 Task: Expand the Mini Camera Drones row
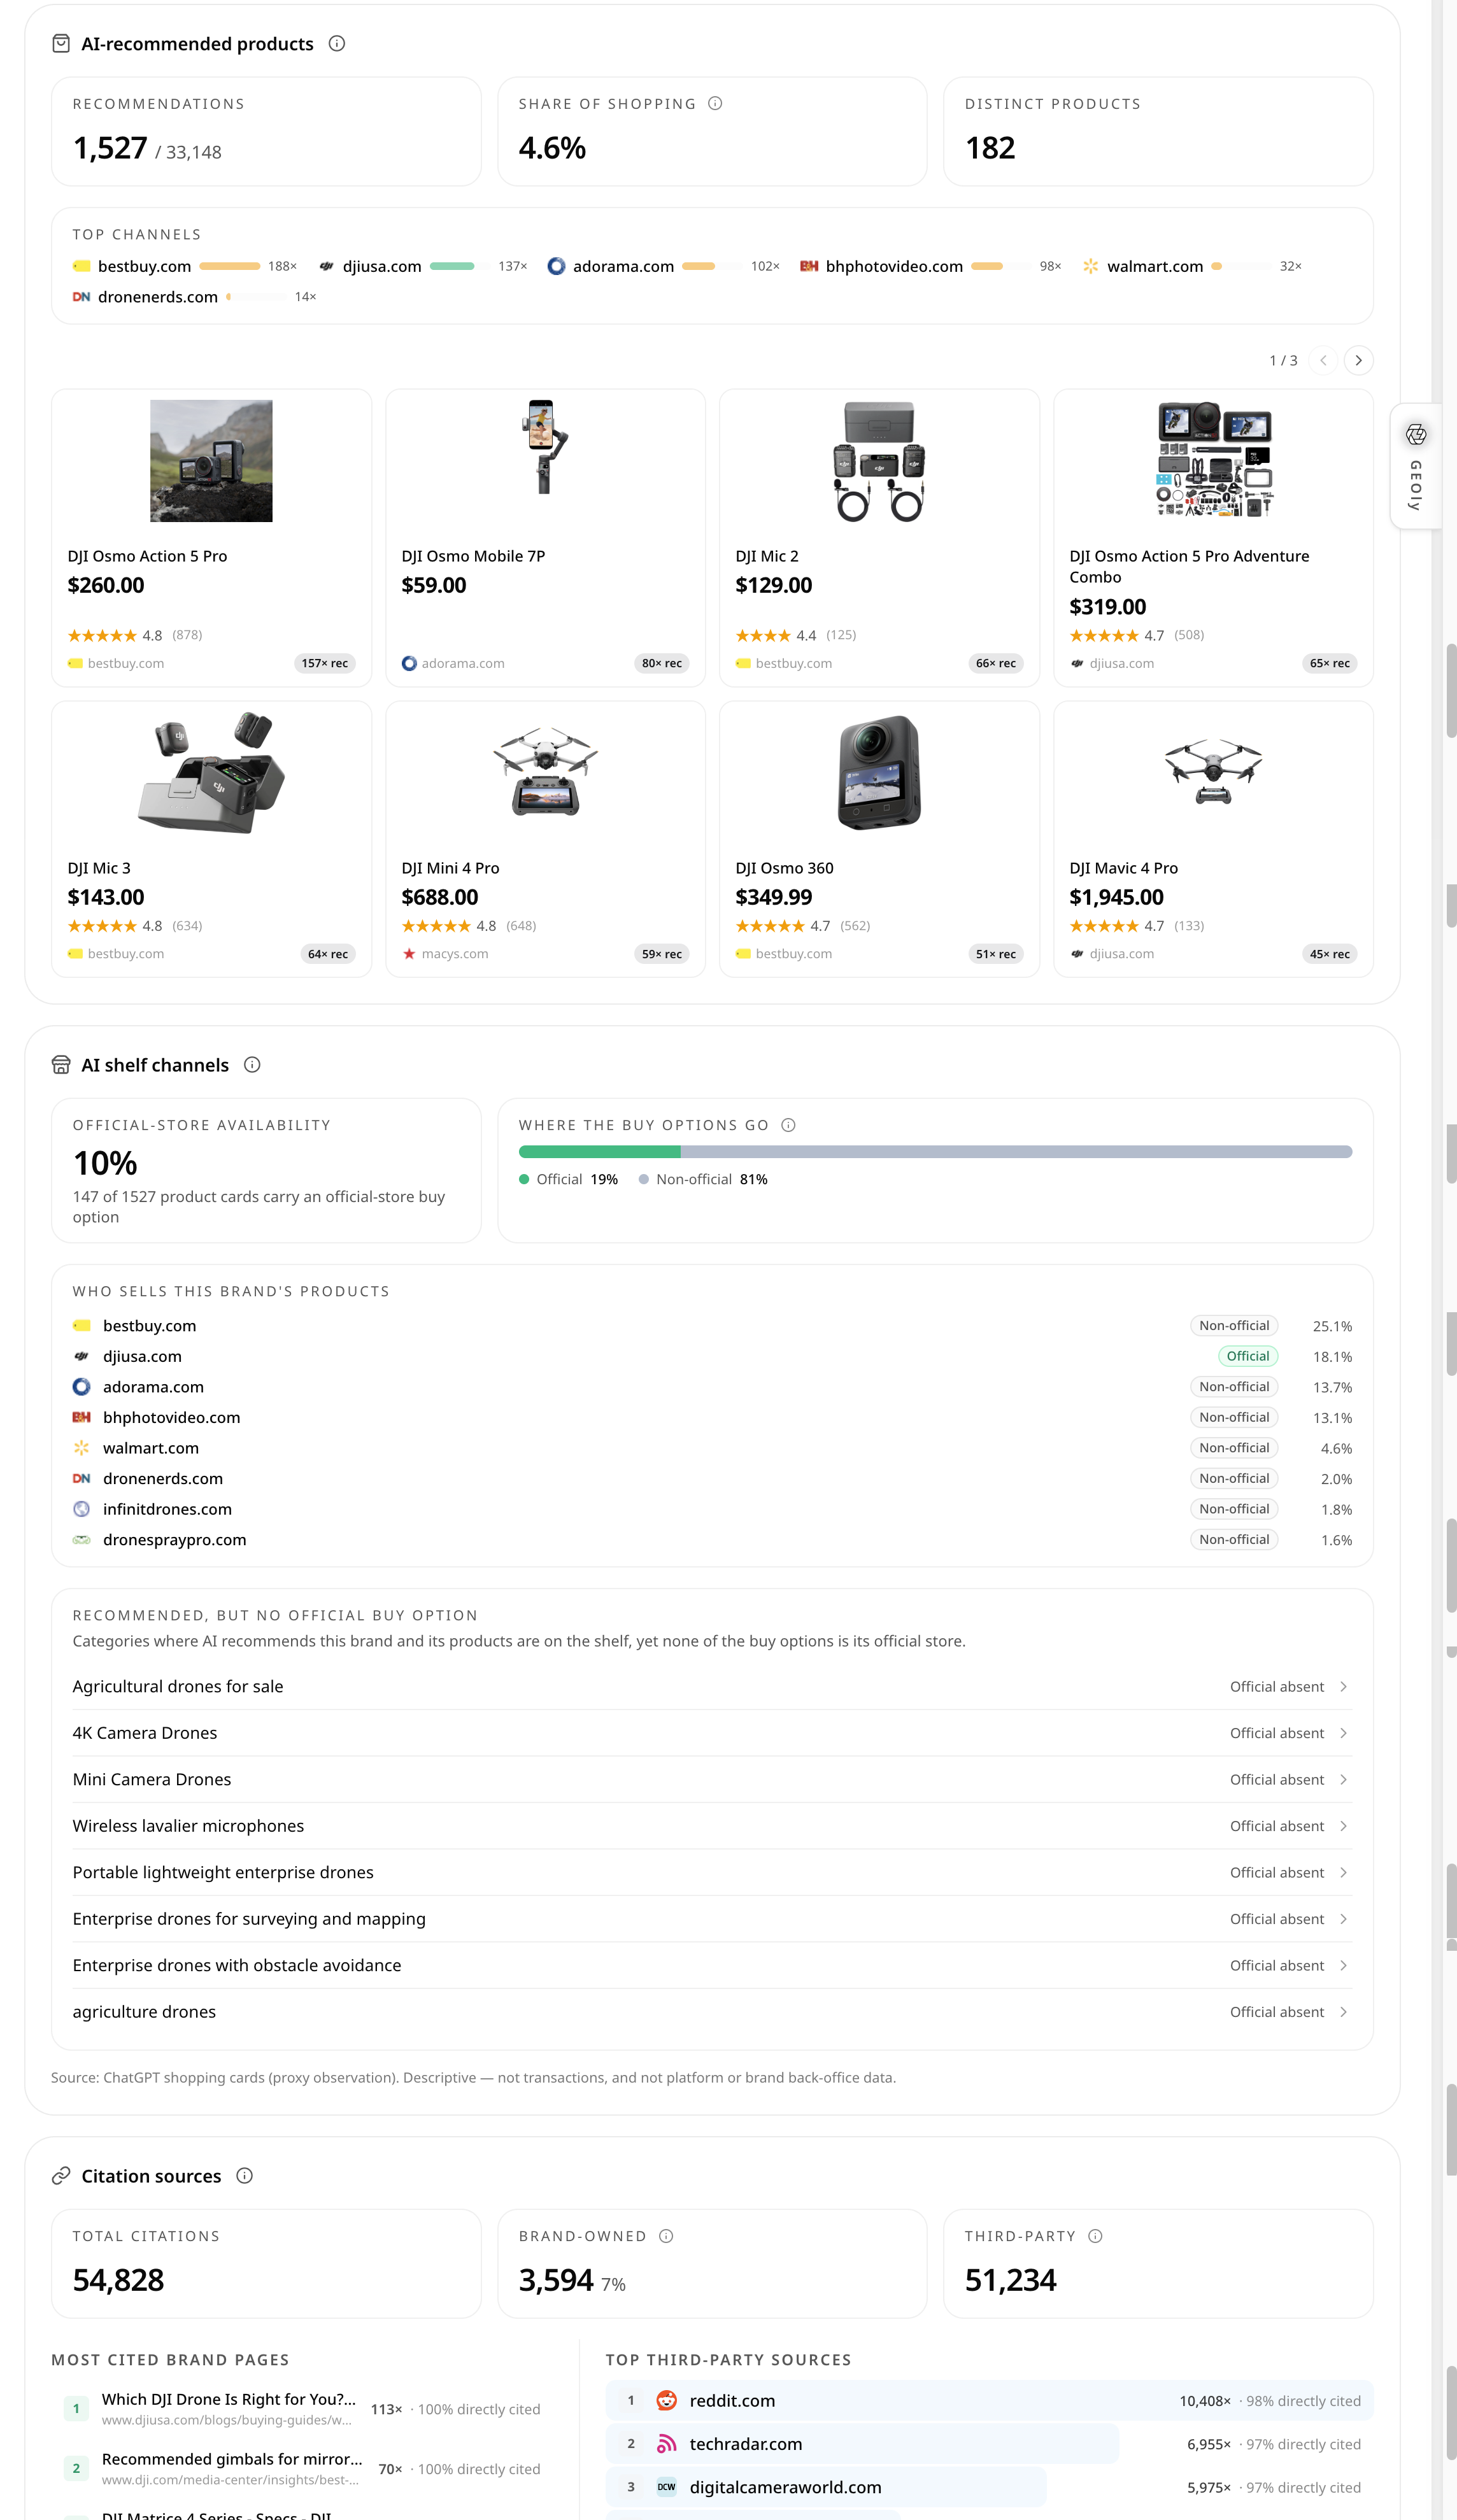tap(712, 1779)
